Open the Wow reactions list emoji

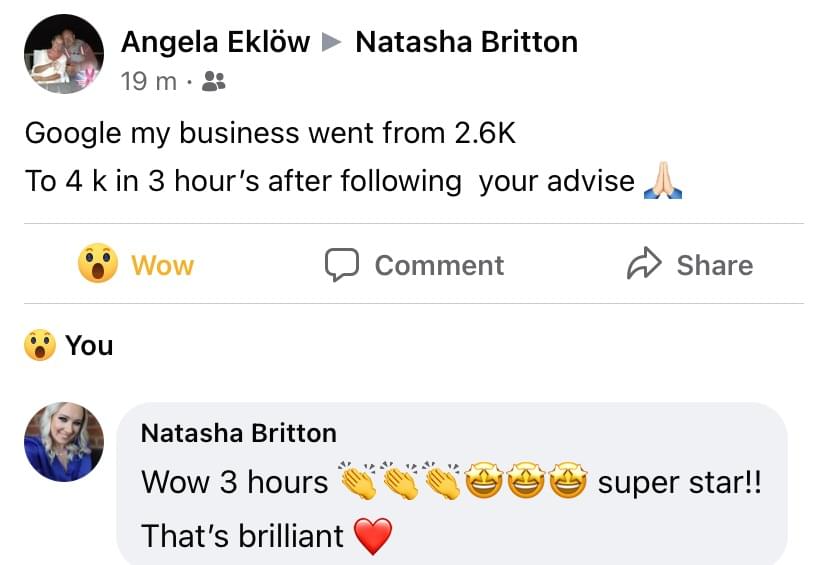coord(38,346)
